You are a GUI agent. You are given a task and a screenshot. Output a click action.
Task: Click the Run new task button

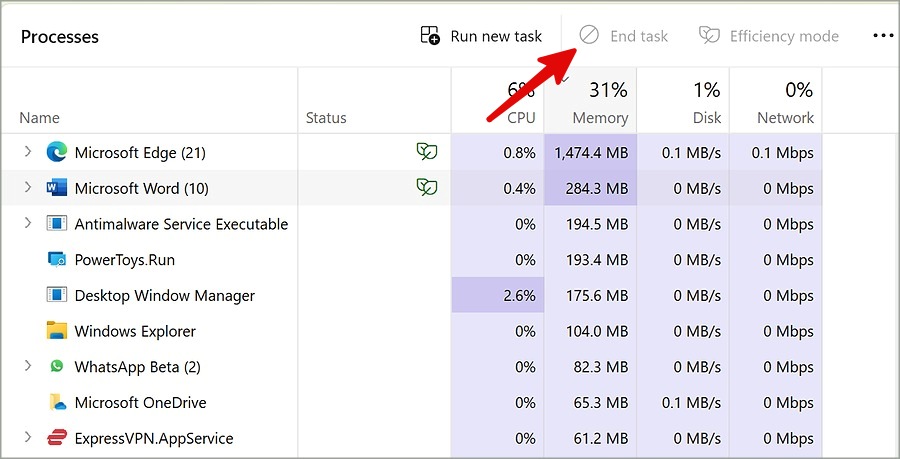click(481, 36)
